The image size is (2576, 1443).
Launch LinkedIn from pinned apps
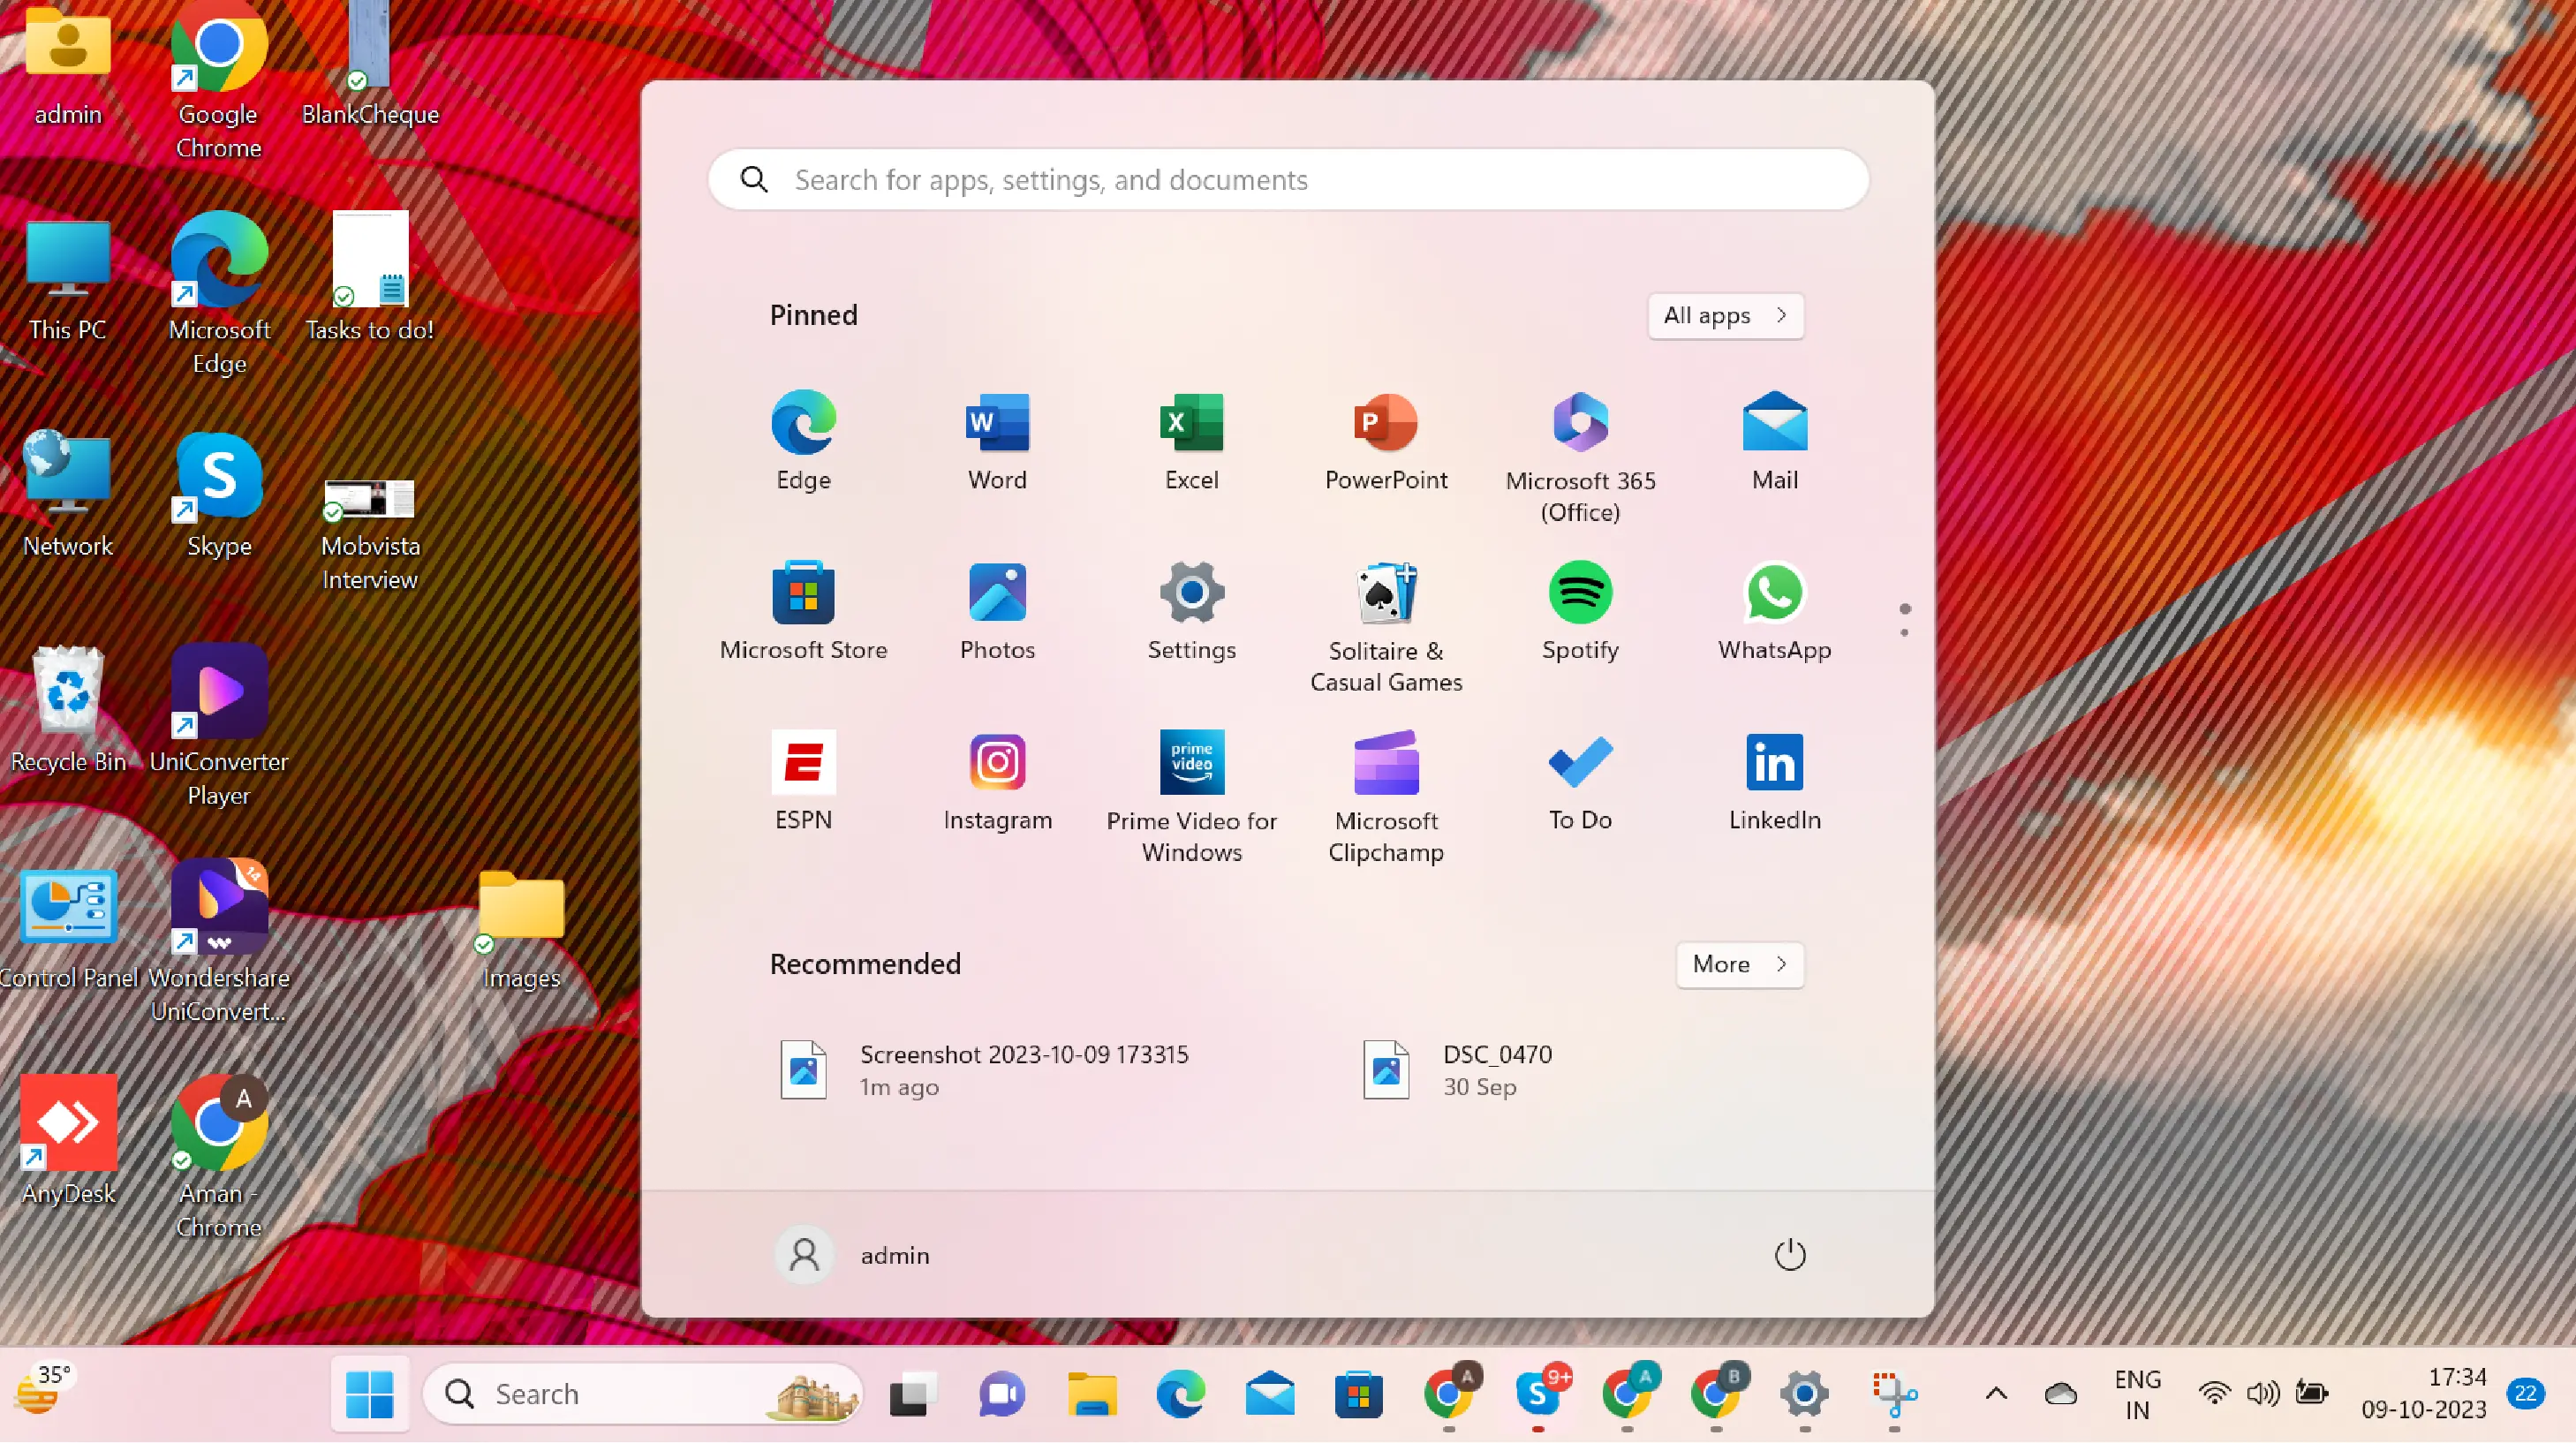[1774, 781]
